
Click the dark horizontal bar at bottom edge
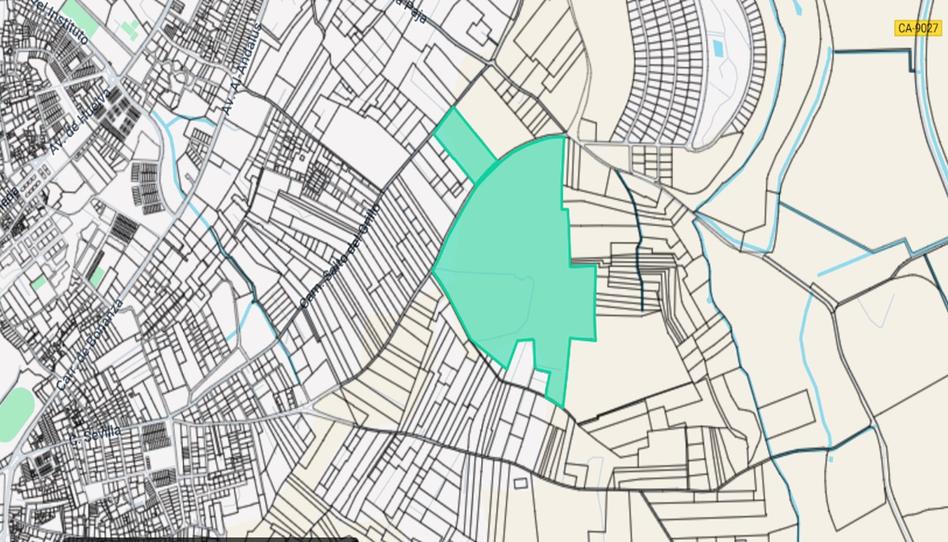tap(210, 538)
